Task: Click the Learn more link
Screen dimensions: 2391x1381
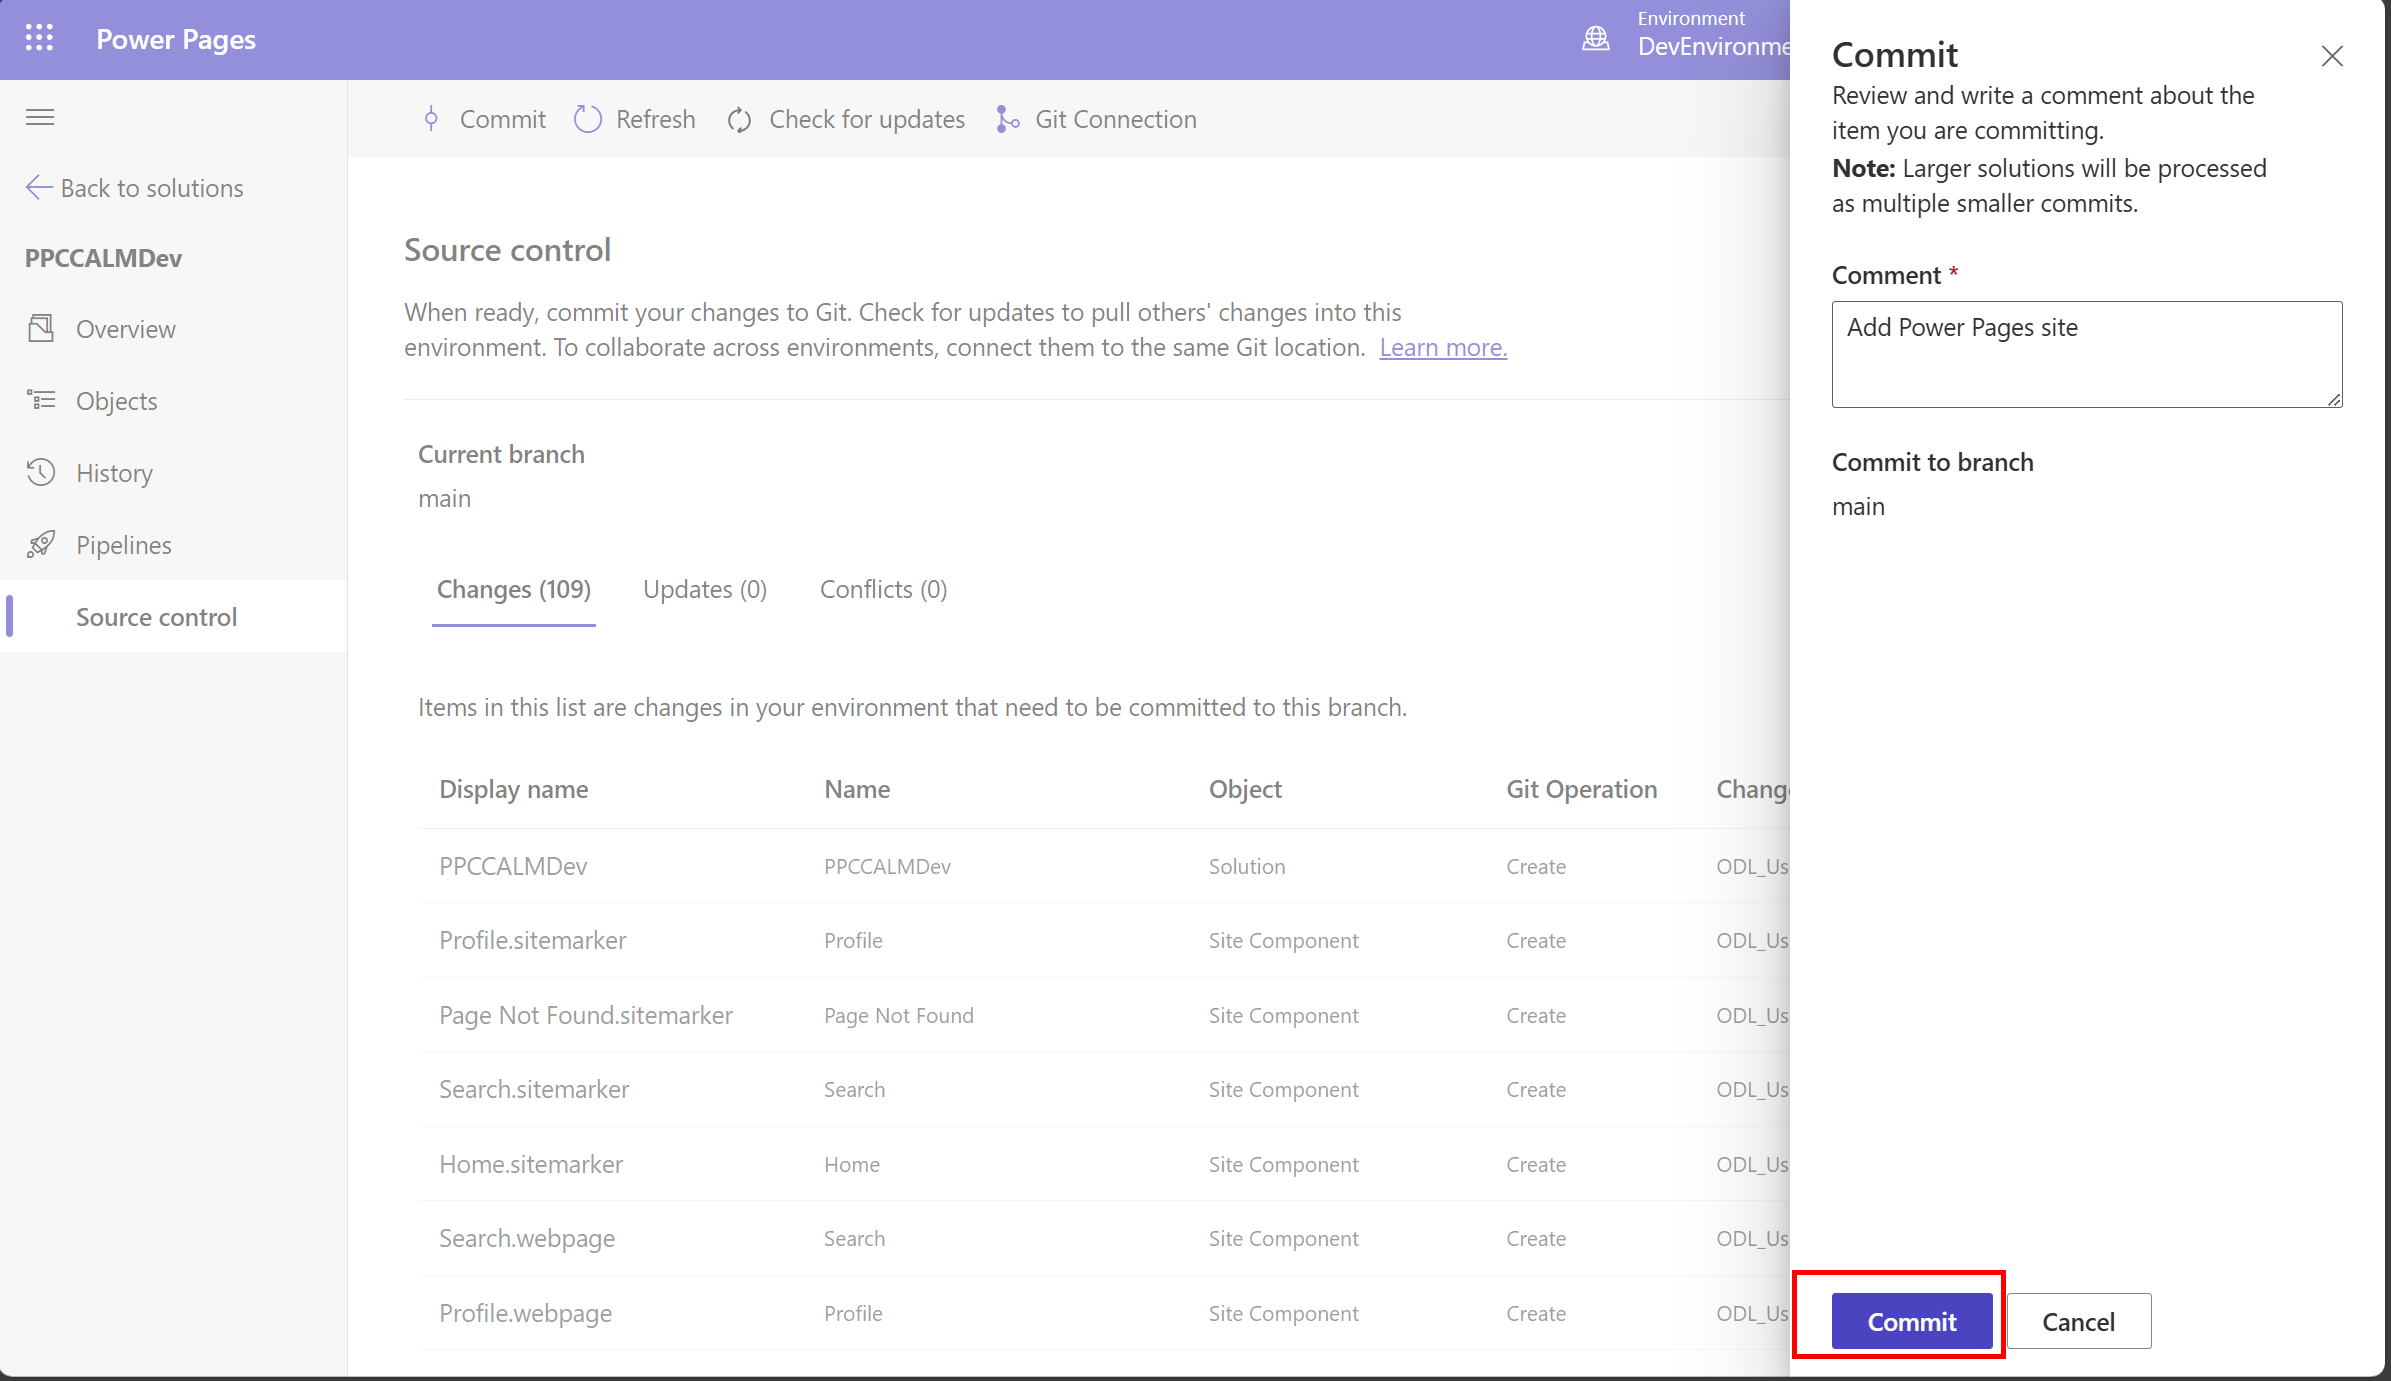Action: coord(1442,348)
